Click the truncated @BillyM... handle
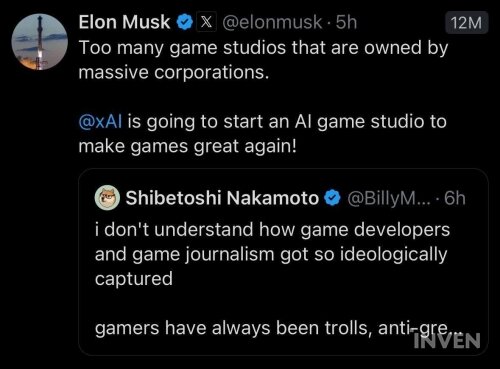The width and height of the screenshot is (500, 369). click(x=389, y=198)
